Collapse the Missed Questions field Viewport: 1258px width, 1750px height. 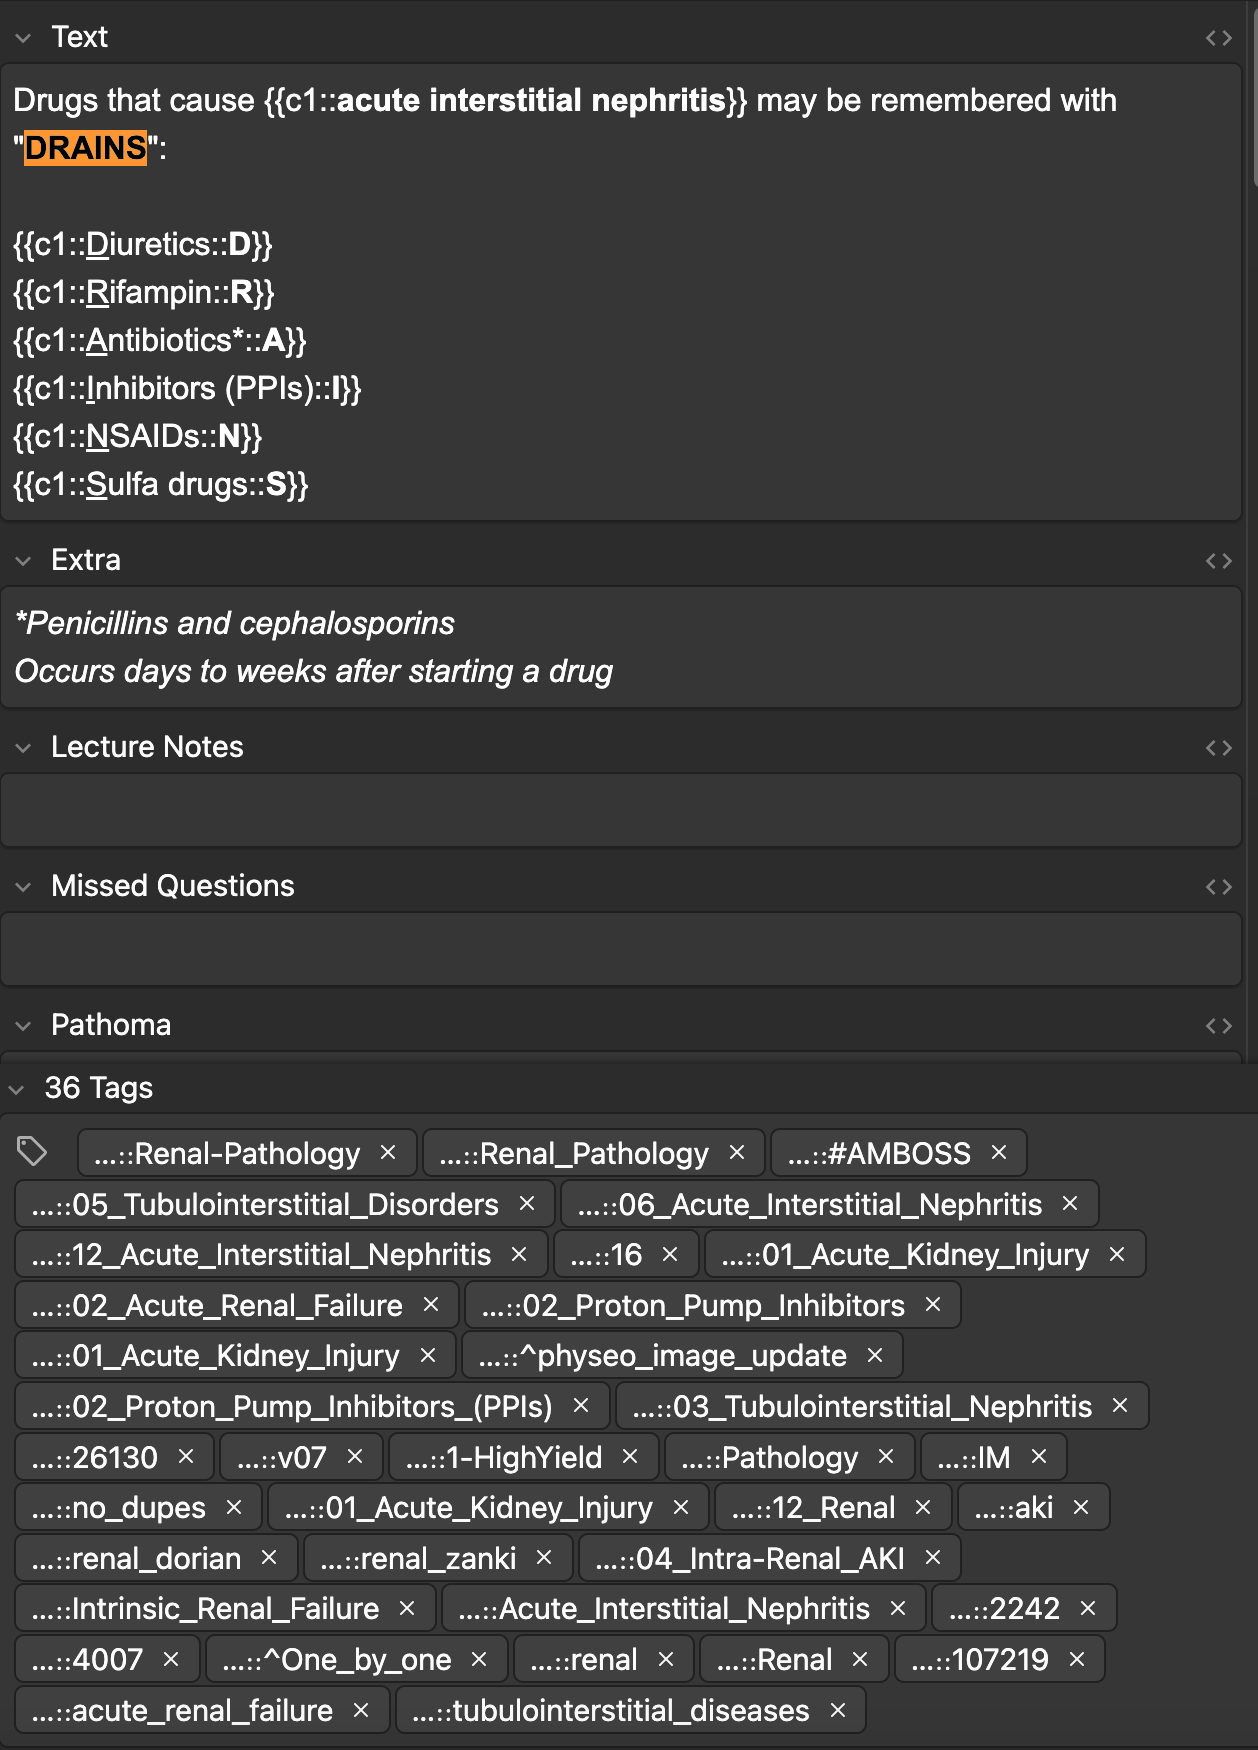[x=24, y=887]
